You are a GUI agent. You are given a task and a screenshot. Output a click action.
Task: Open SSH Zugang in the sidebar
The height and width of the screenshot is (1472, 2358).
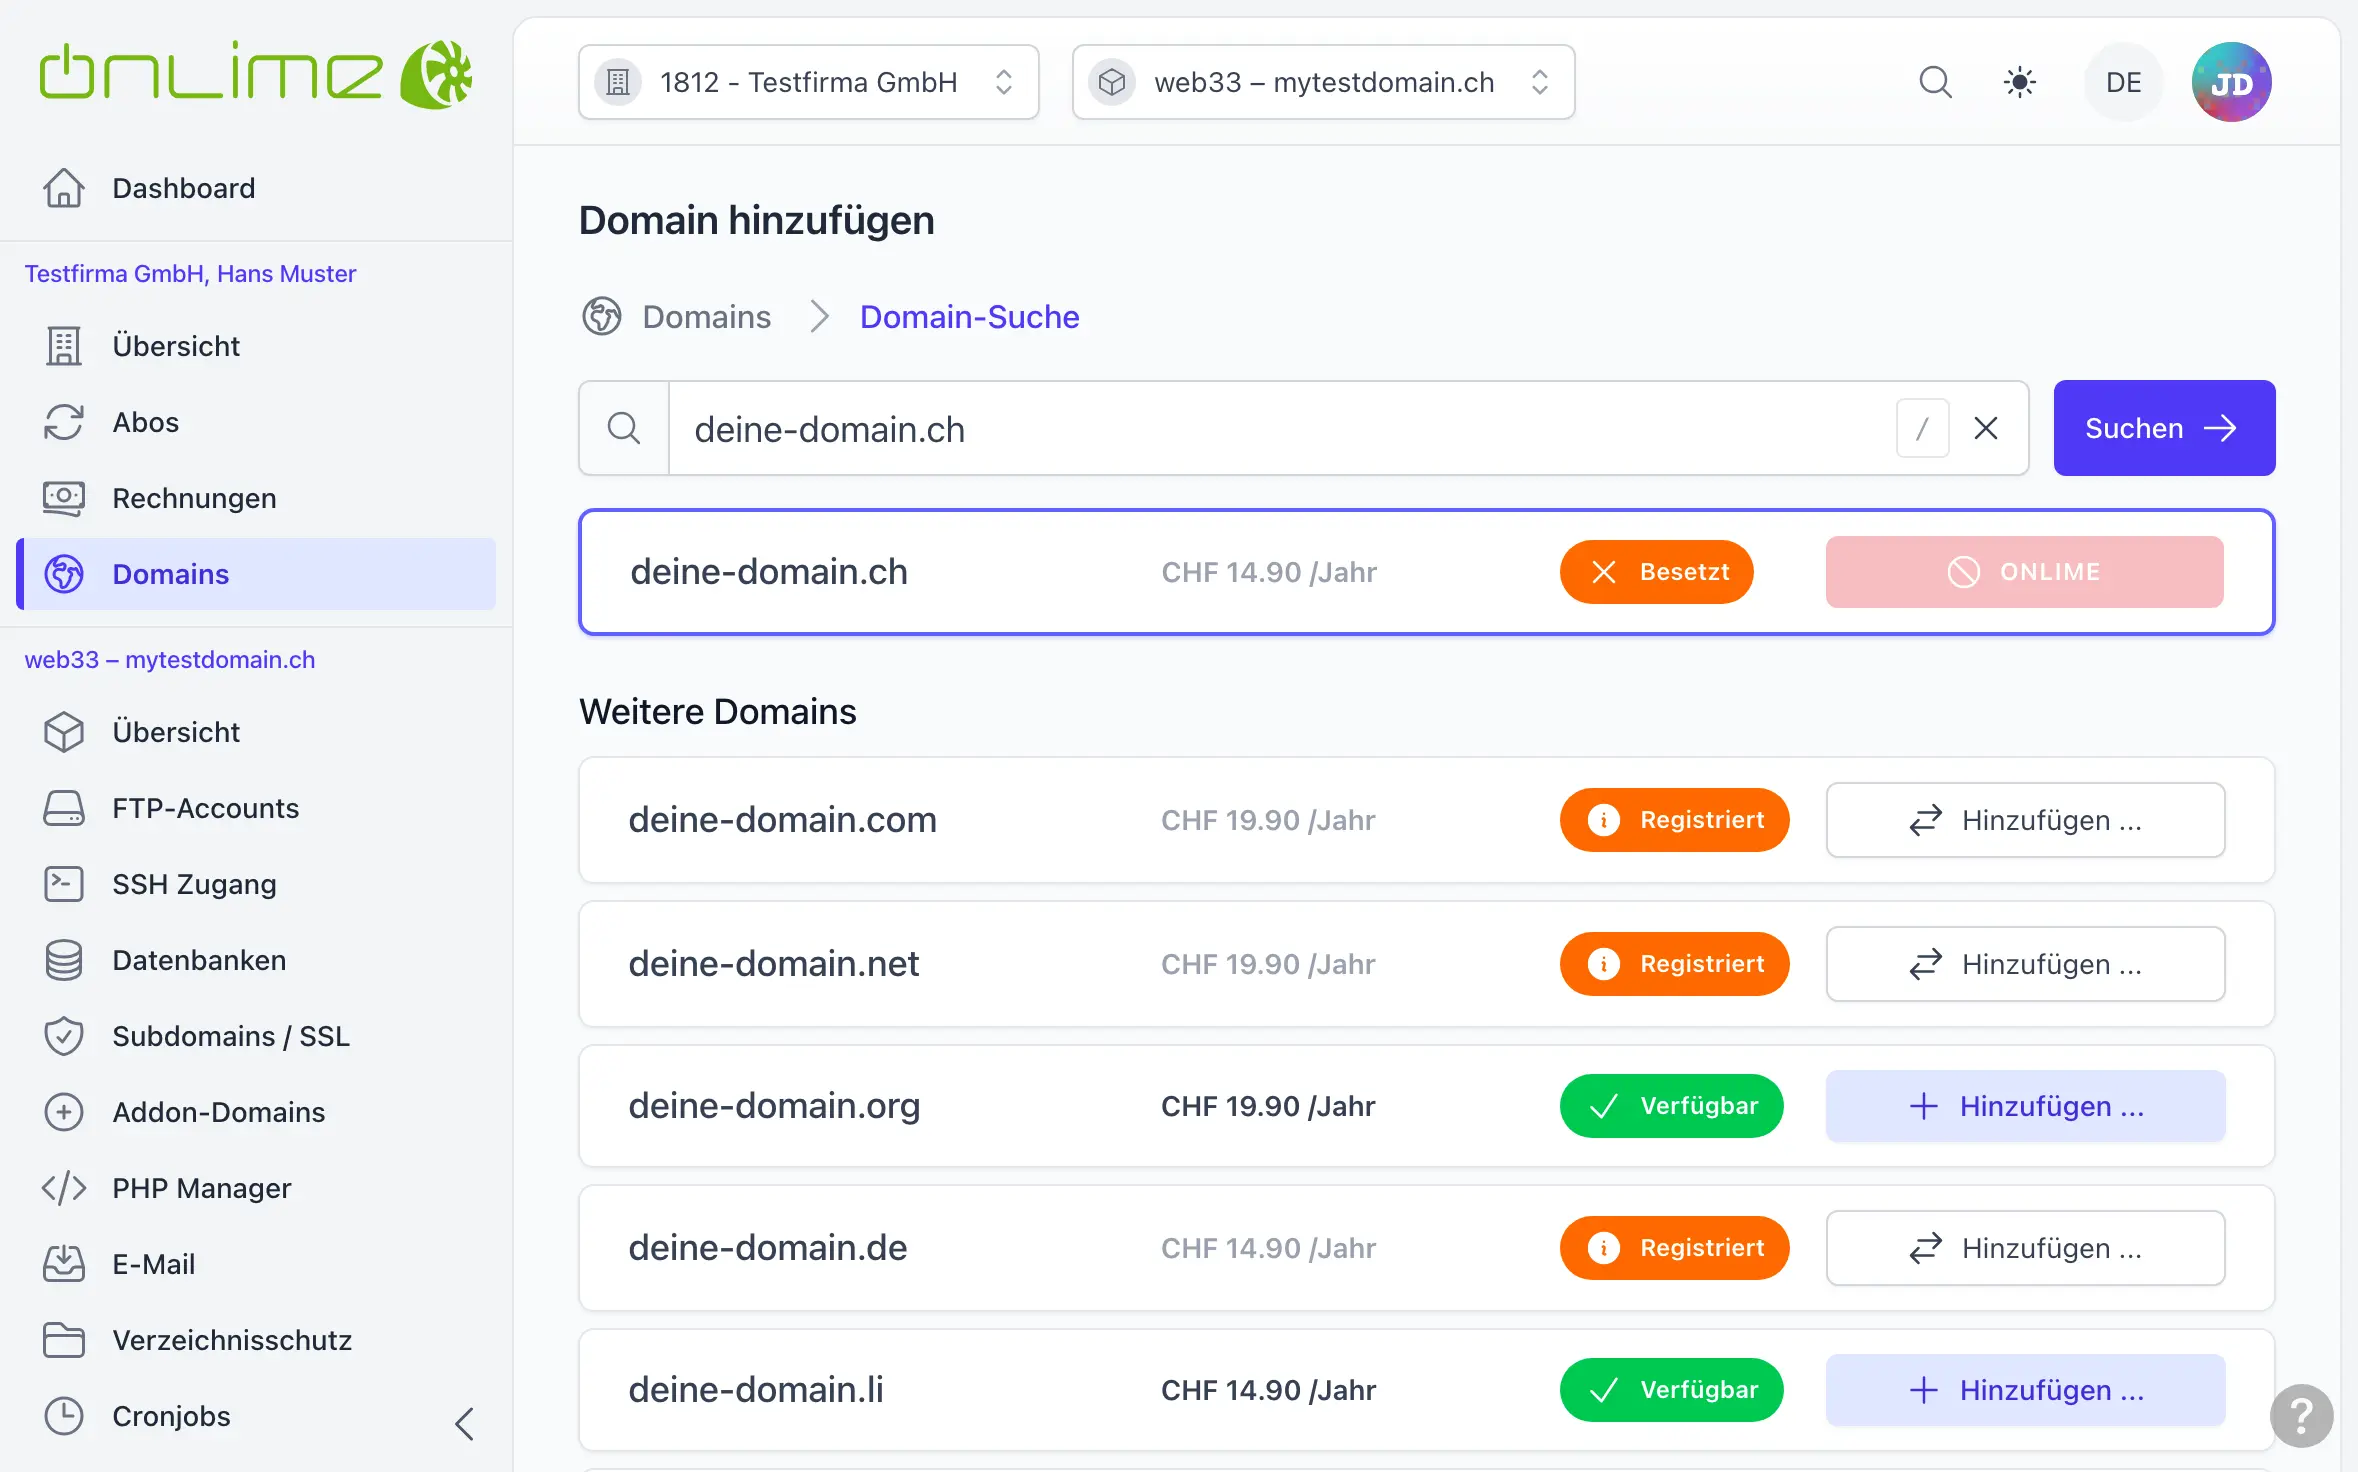click(256, 884)
